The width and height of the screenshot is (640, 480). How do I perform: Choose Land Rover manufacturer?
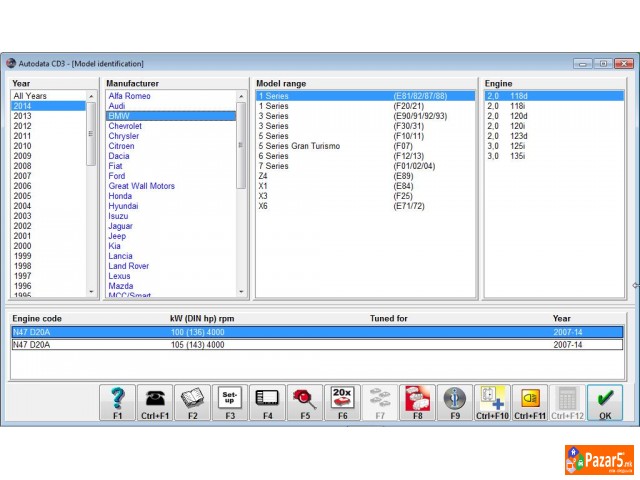click(171, 266)
